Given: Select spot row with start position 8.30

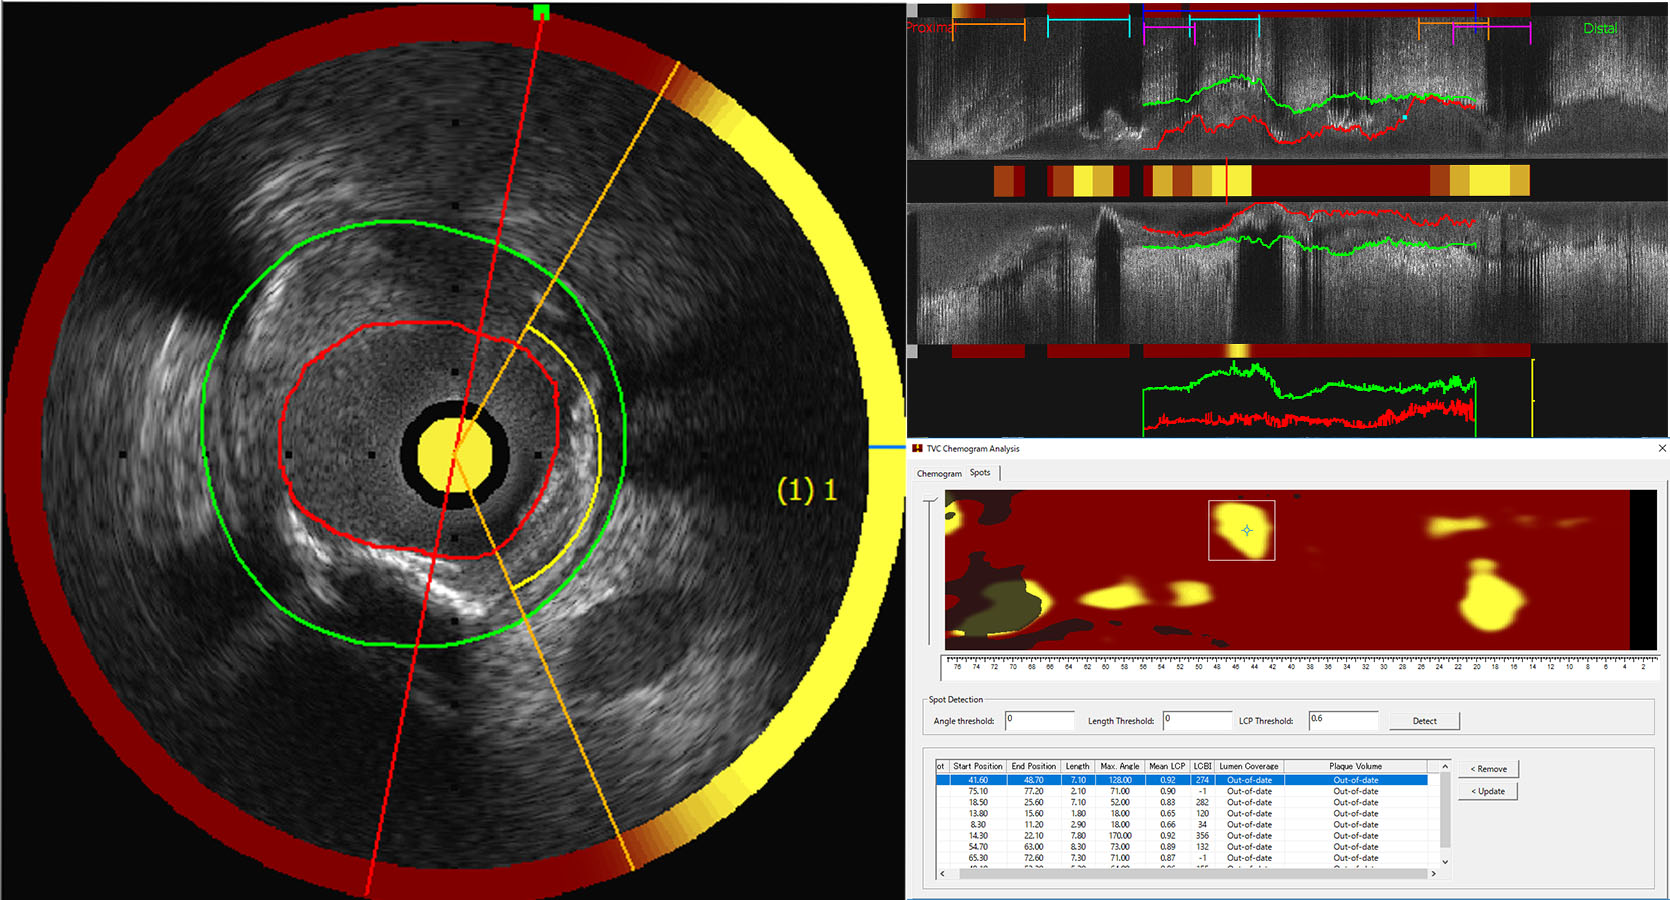Looking at the screenshot, I should coord(1182,824).
